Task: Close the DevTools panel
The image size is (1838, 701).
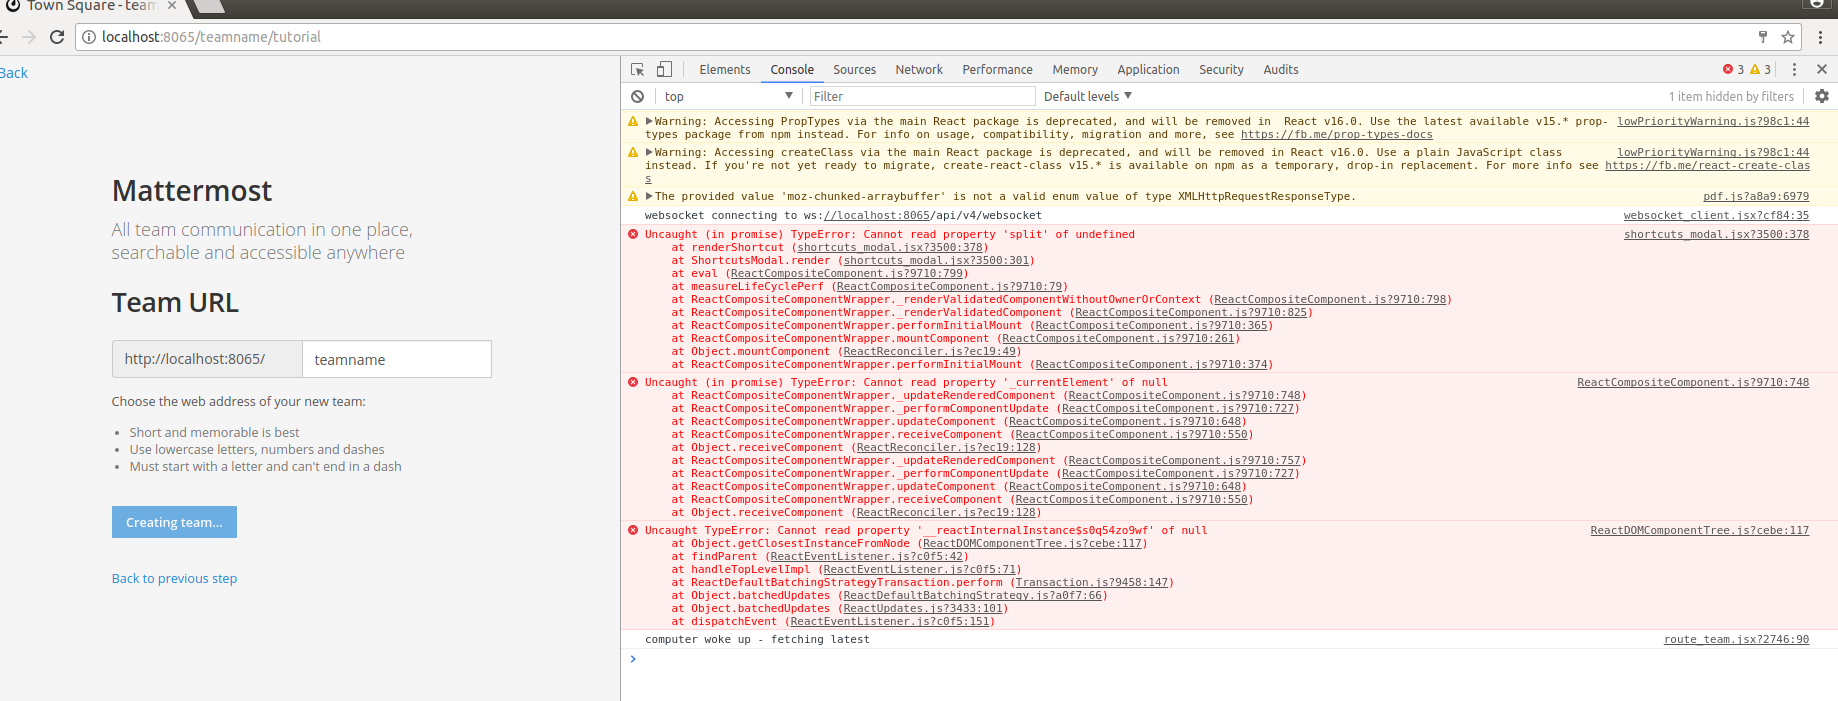Action: point(1822,69)
